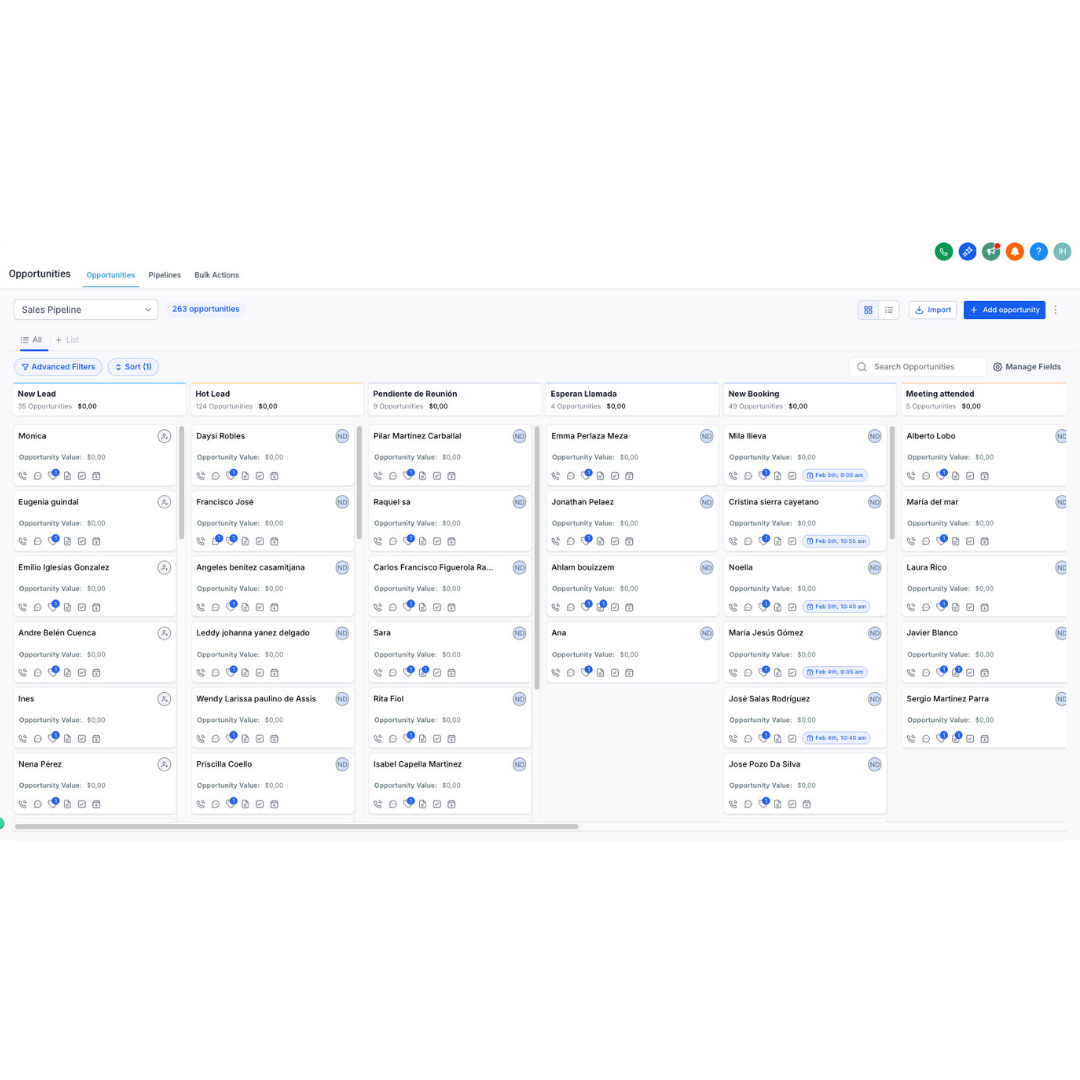
Task: Open the blue AI assistant sparkle icon
Action: click(968, 251)
